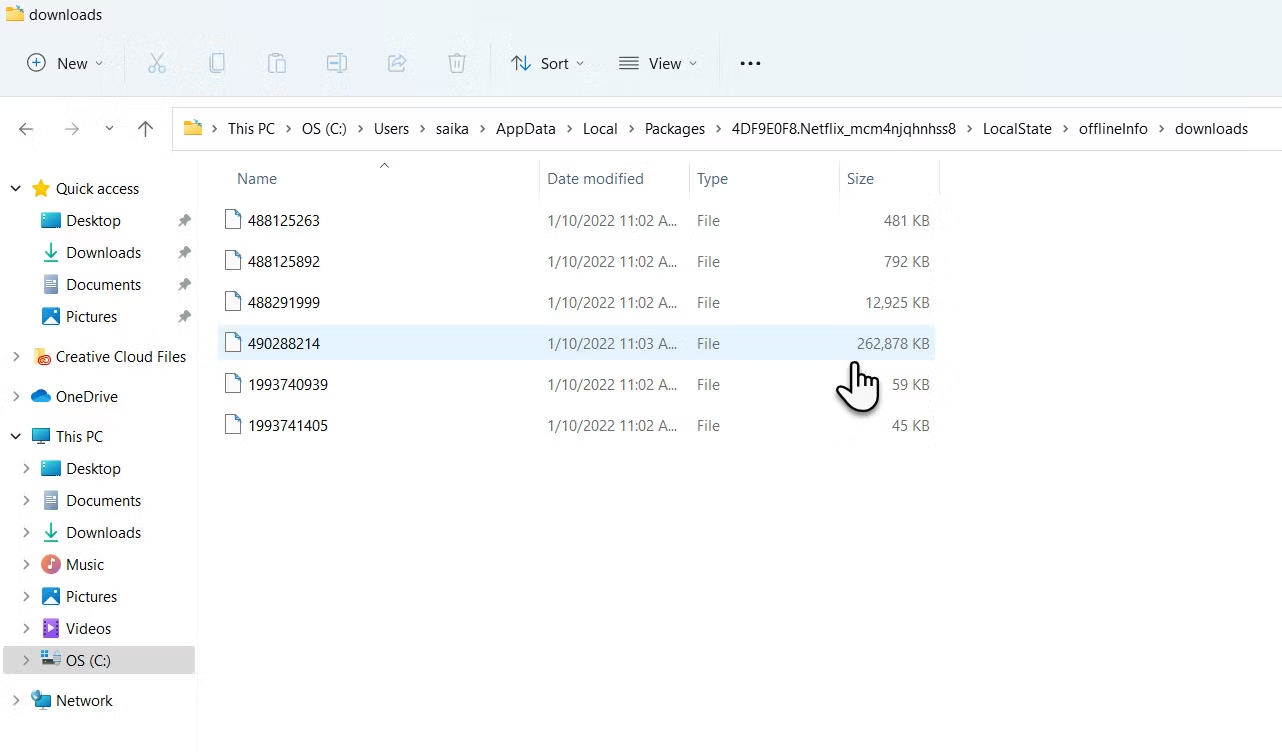Image resolution: width=1282 pixels, height=752 pixels.
Task: Select file 488291999 in list
Action: [284, 302]
